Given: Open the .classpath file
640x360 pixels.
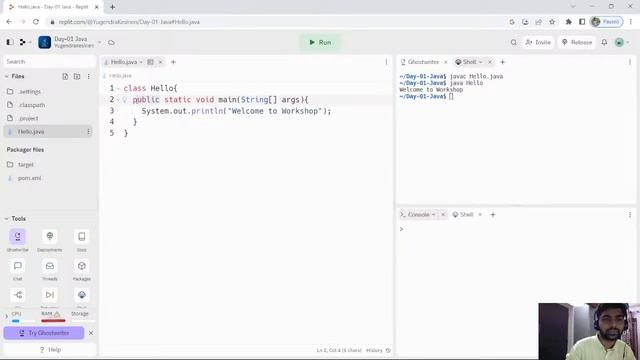Looking at the screenshot, I should tap(48, 105).
